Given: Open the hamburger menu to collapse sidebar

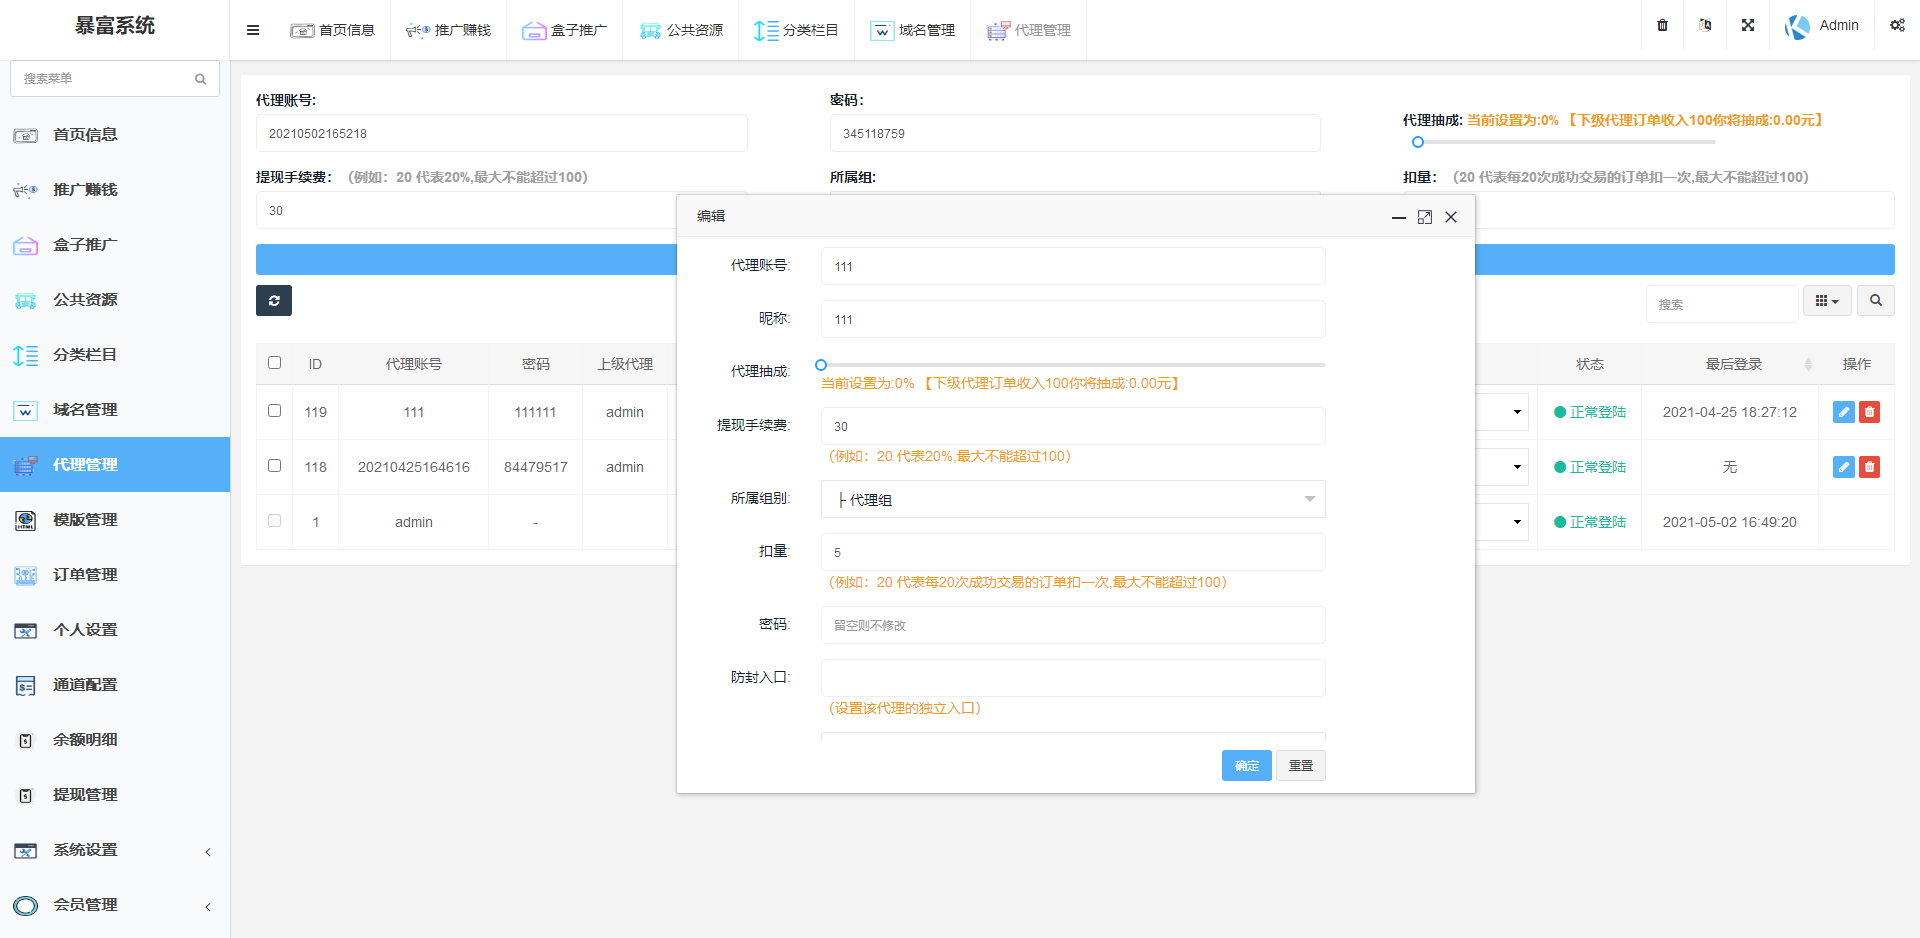Looking at the screenshot, I should point(252,29).
